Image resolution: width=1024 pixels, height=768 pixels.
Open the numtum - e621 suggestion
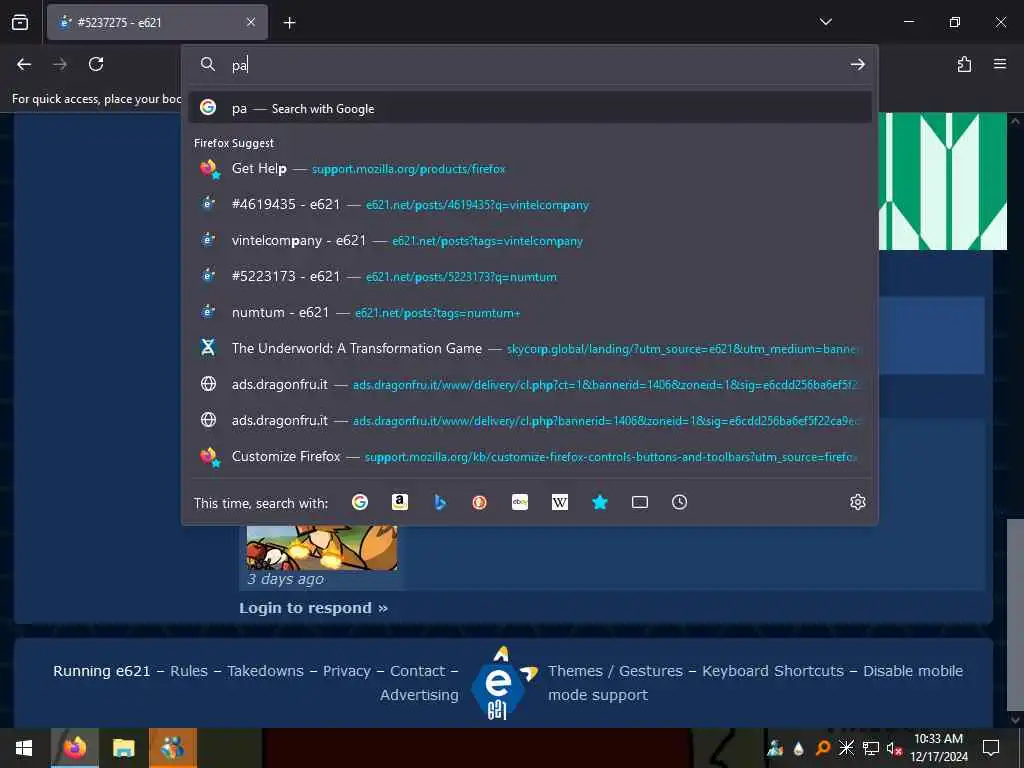tap(530, 312)
